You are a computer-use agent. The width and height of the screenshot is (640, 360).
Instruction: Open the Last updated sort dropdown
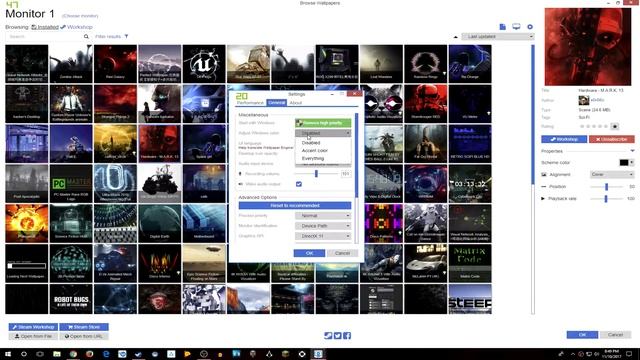pos(498,37)
